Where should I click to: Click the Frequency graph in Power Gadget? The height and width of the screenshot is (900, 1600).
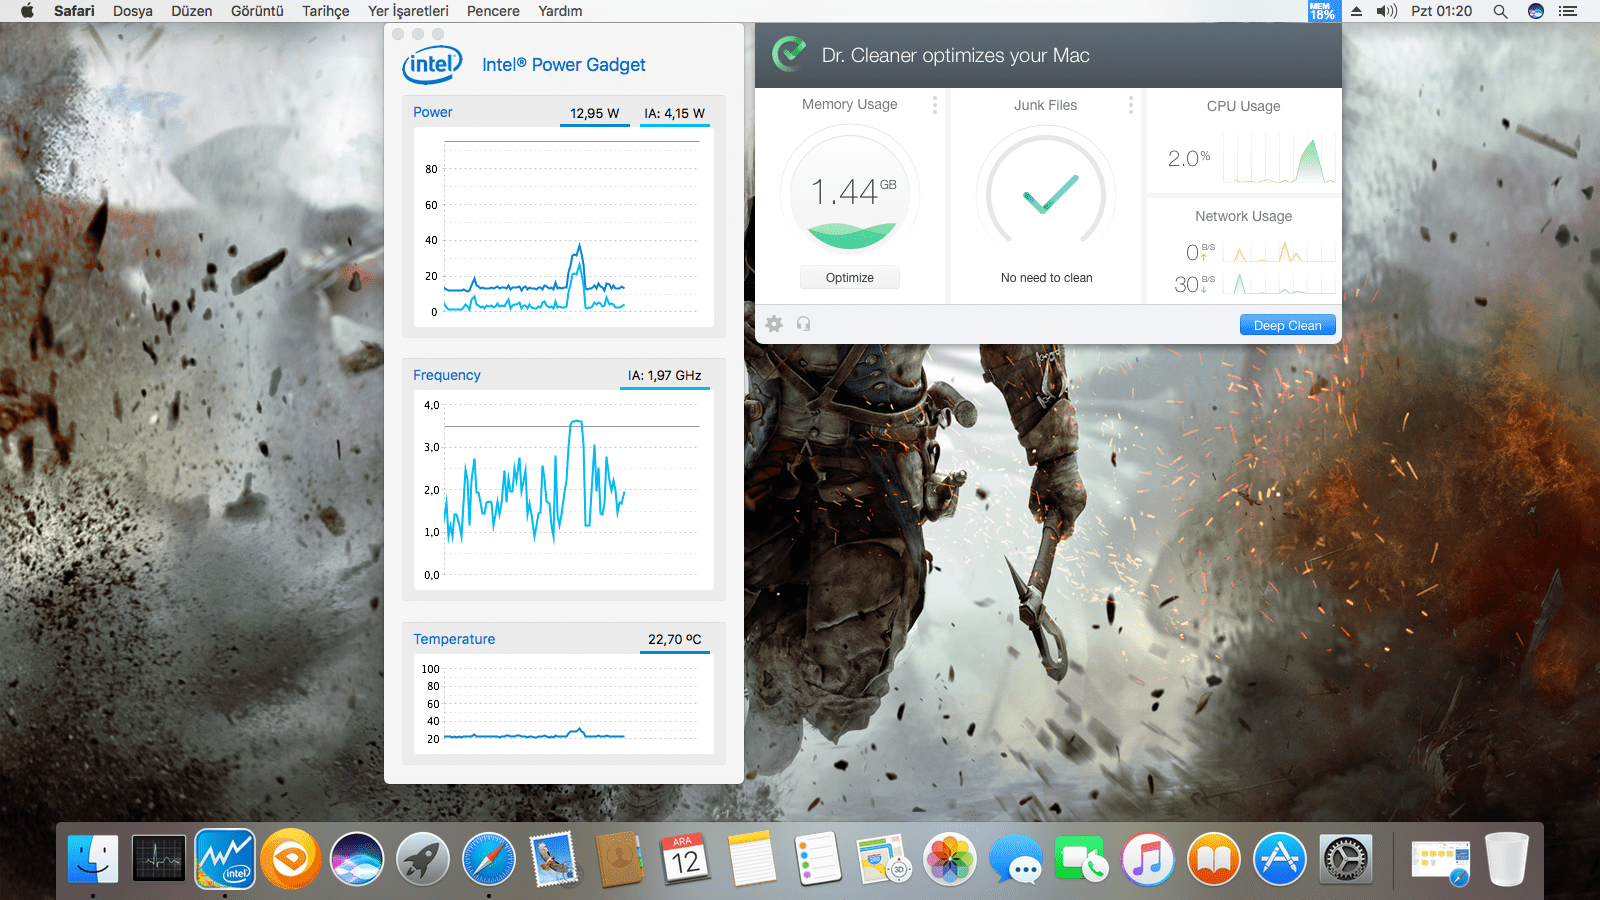click(x=564, y=490)
